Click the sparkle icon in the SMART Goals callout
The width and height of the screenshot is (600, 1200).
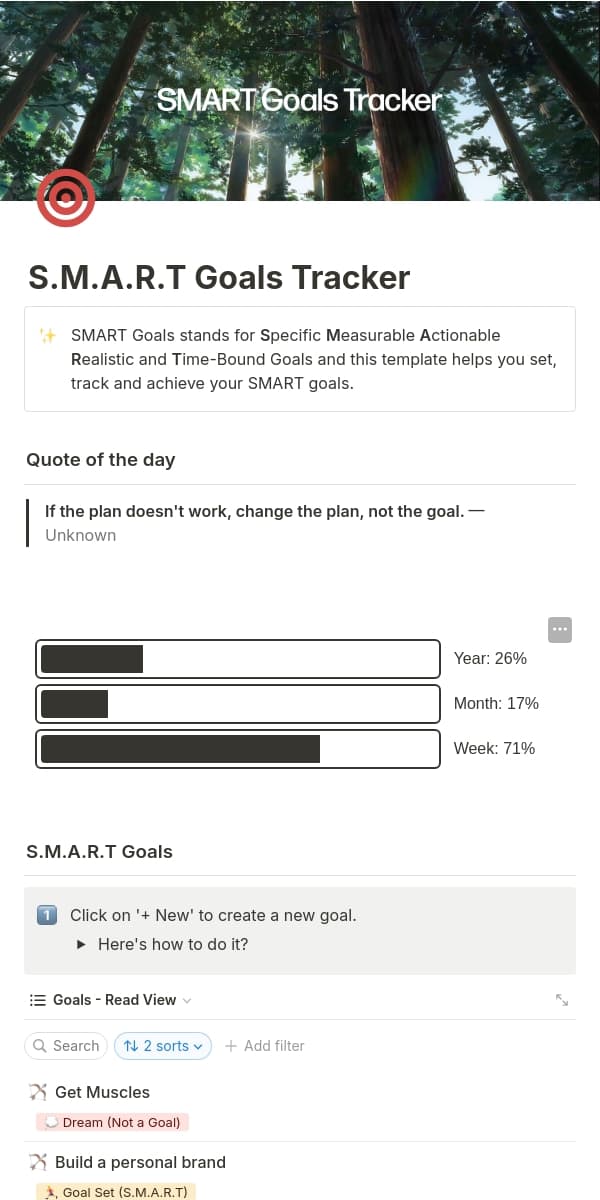48,336
